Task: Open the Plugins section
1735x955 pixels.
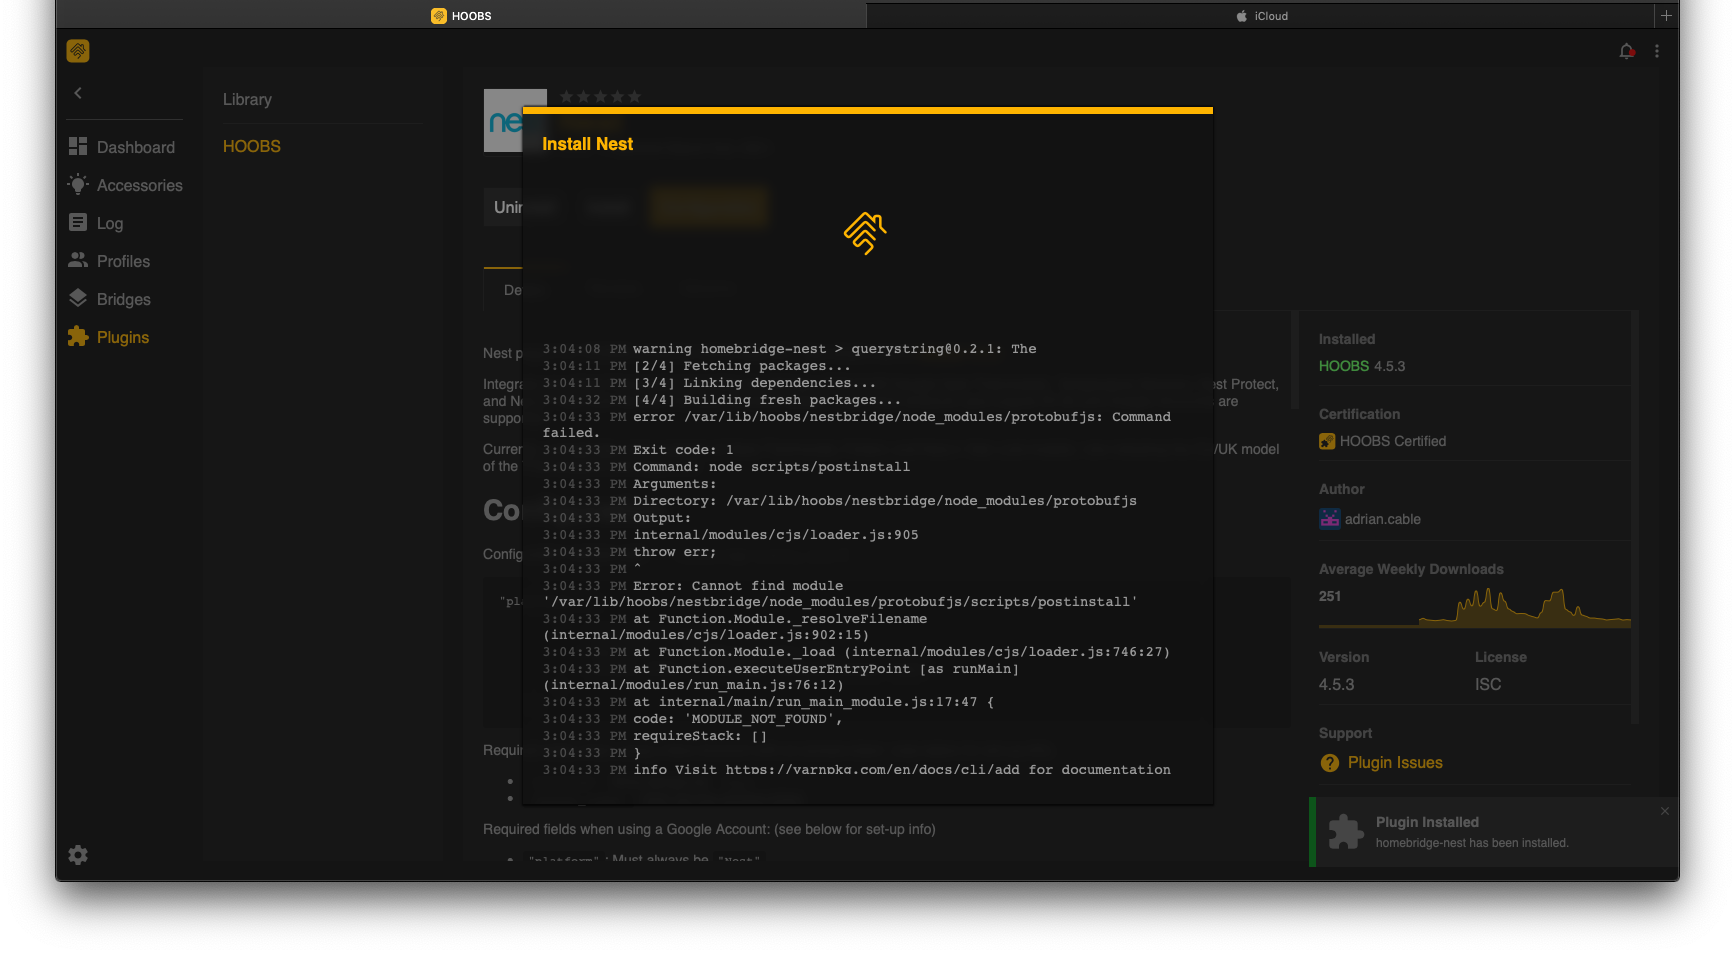Action: click(120, 337)
